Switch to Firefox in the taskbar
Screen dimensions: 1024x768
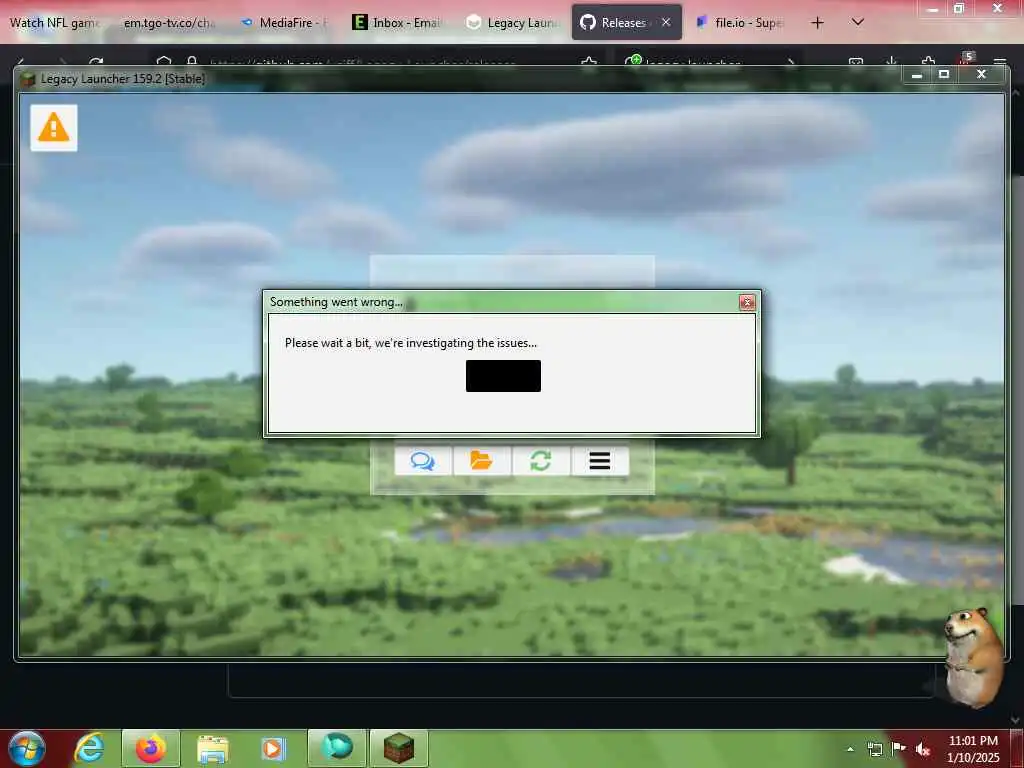(151, 748)
